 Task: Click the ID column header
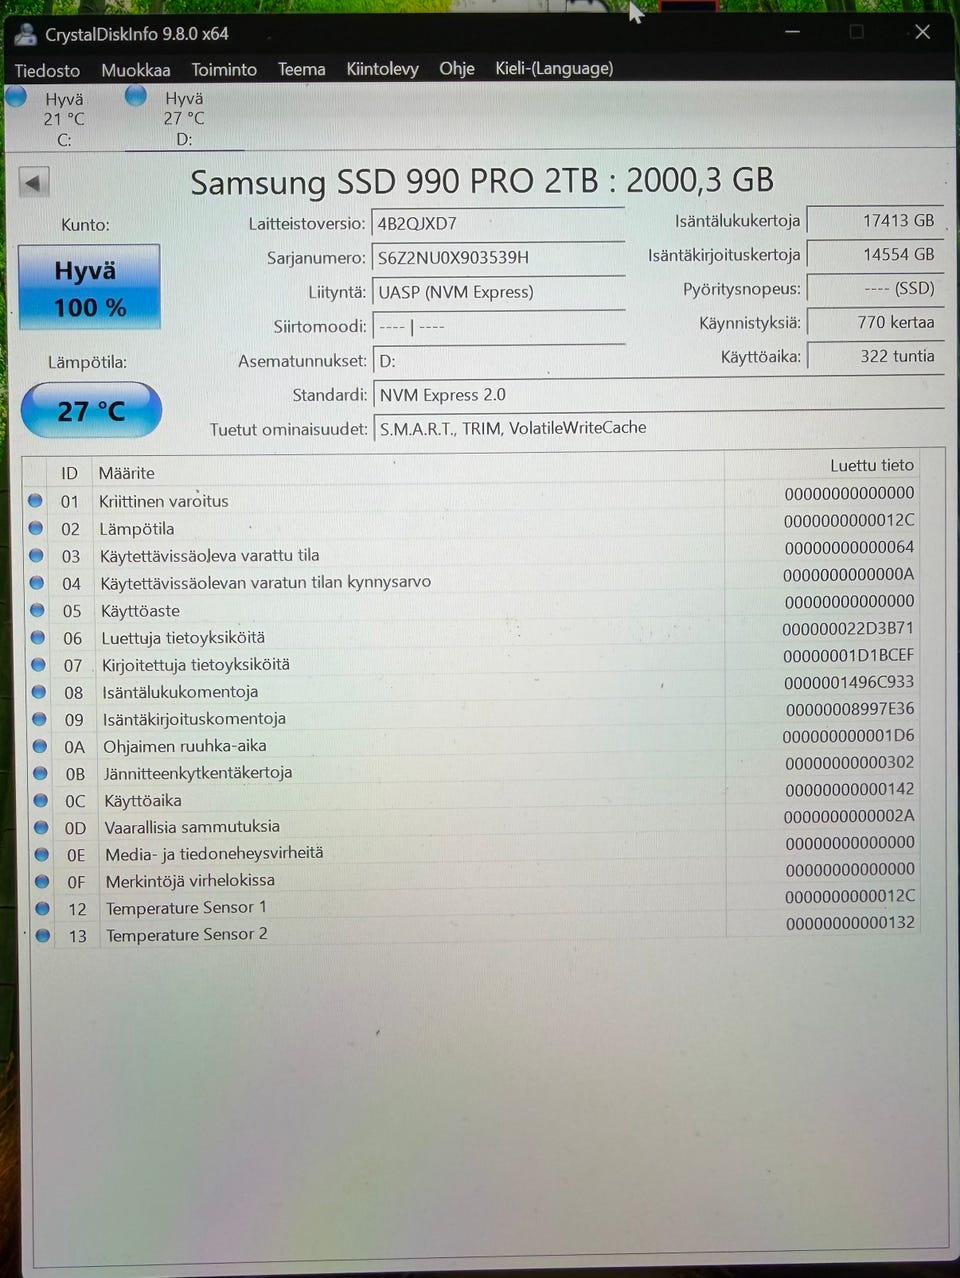[69, 473]
